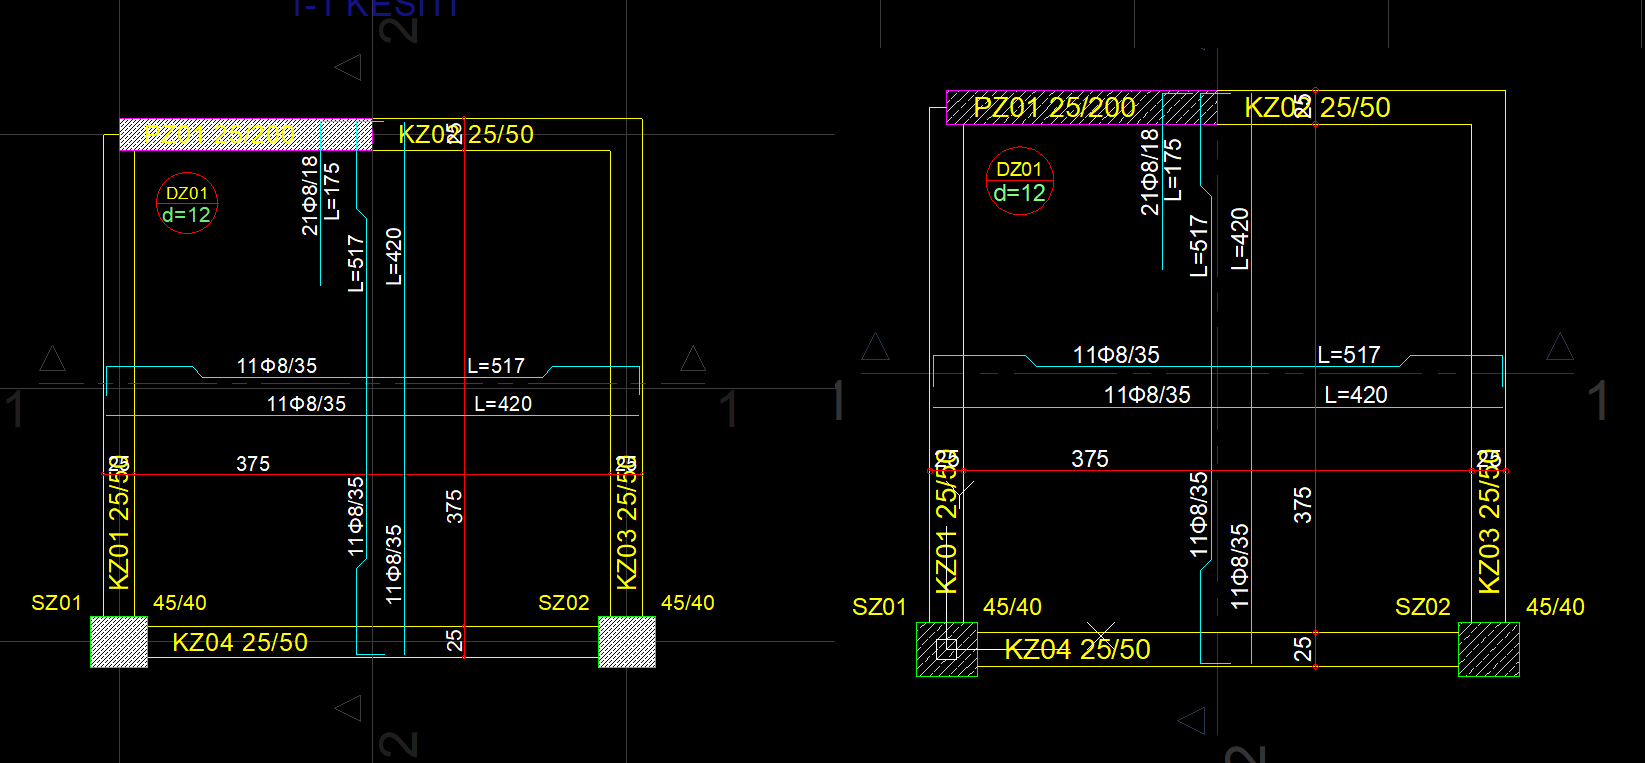Select KZ02 25/50 label in right drawing
This screenshot has height=763, width=1645.
coord(1318,107)
